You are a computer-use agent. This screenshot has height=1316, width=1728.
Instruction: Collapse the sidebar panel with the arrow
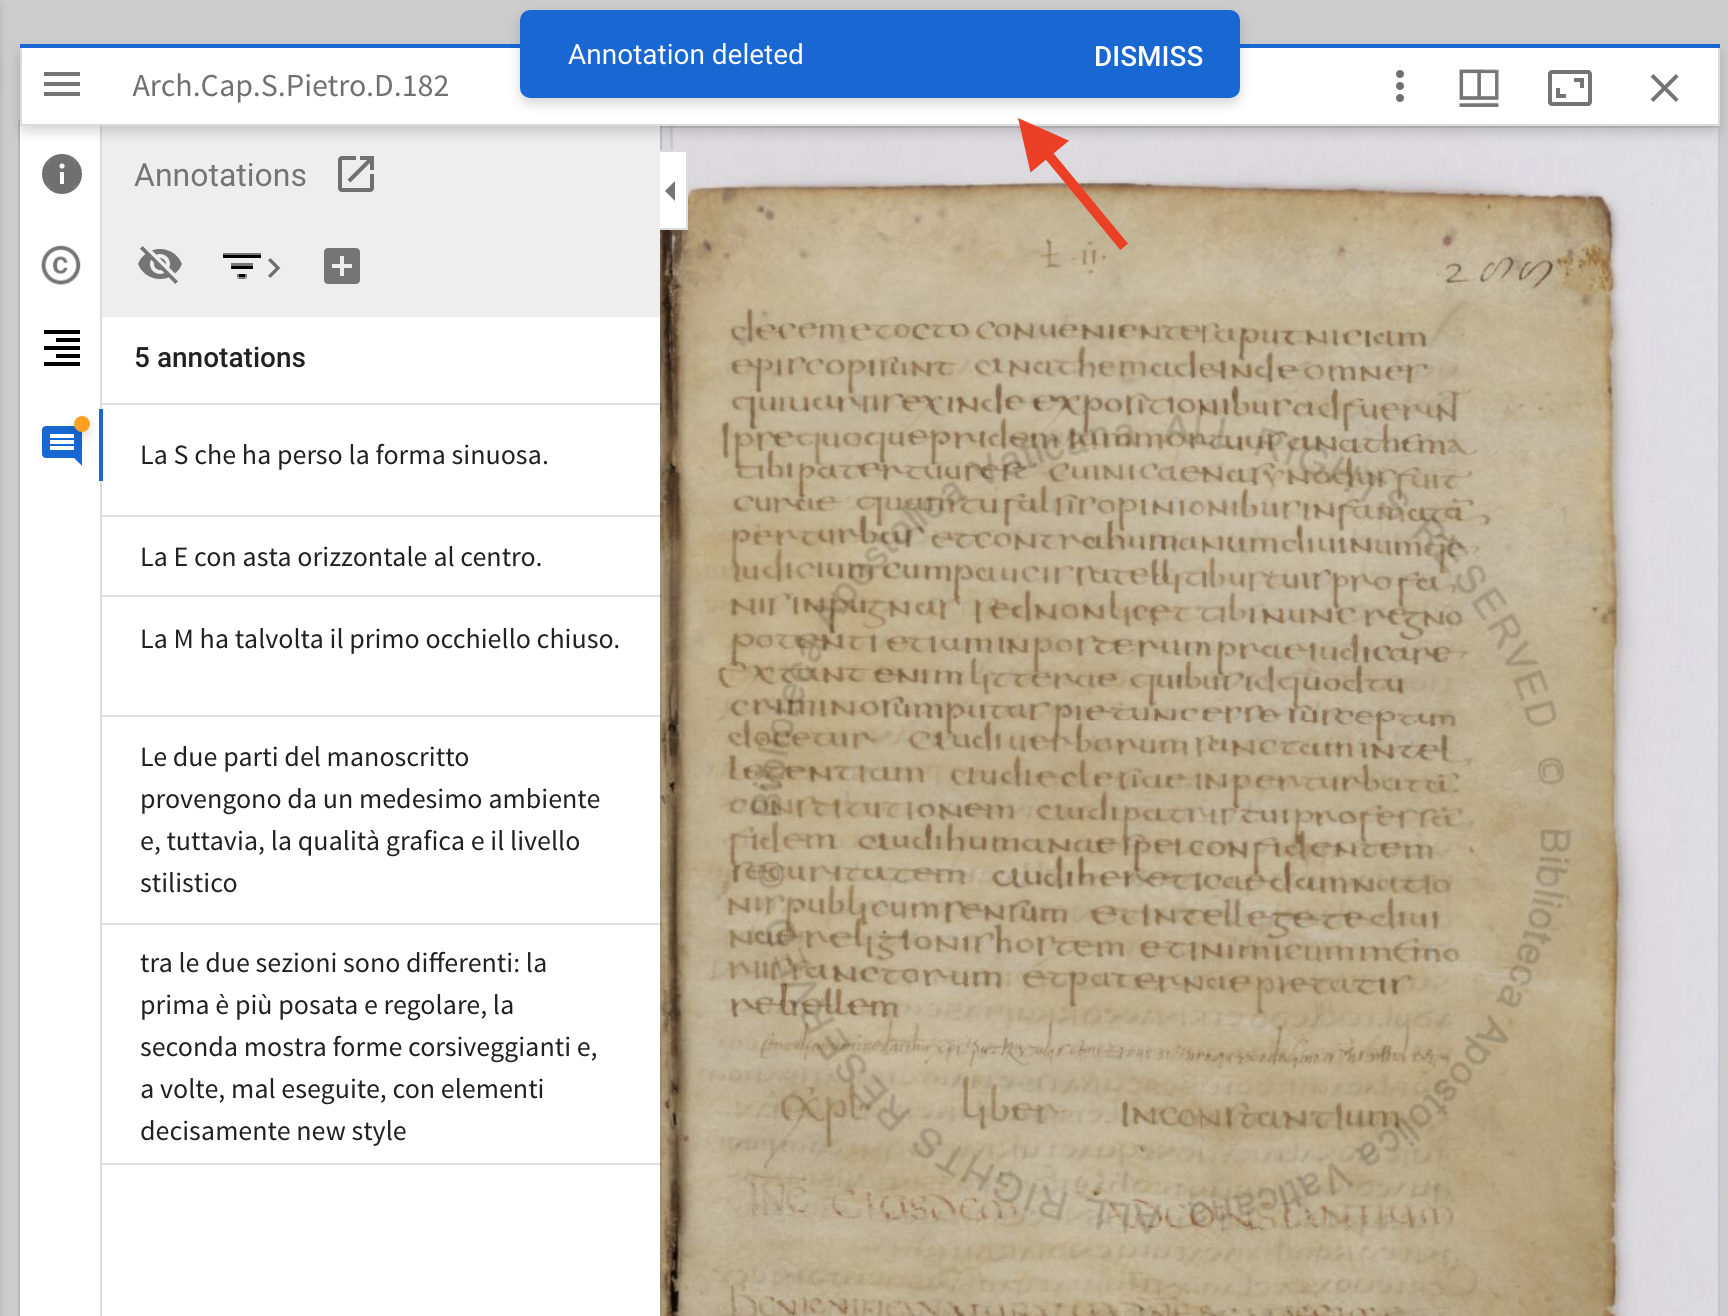point(671,190)
